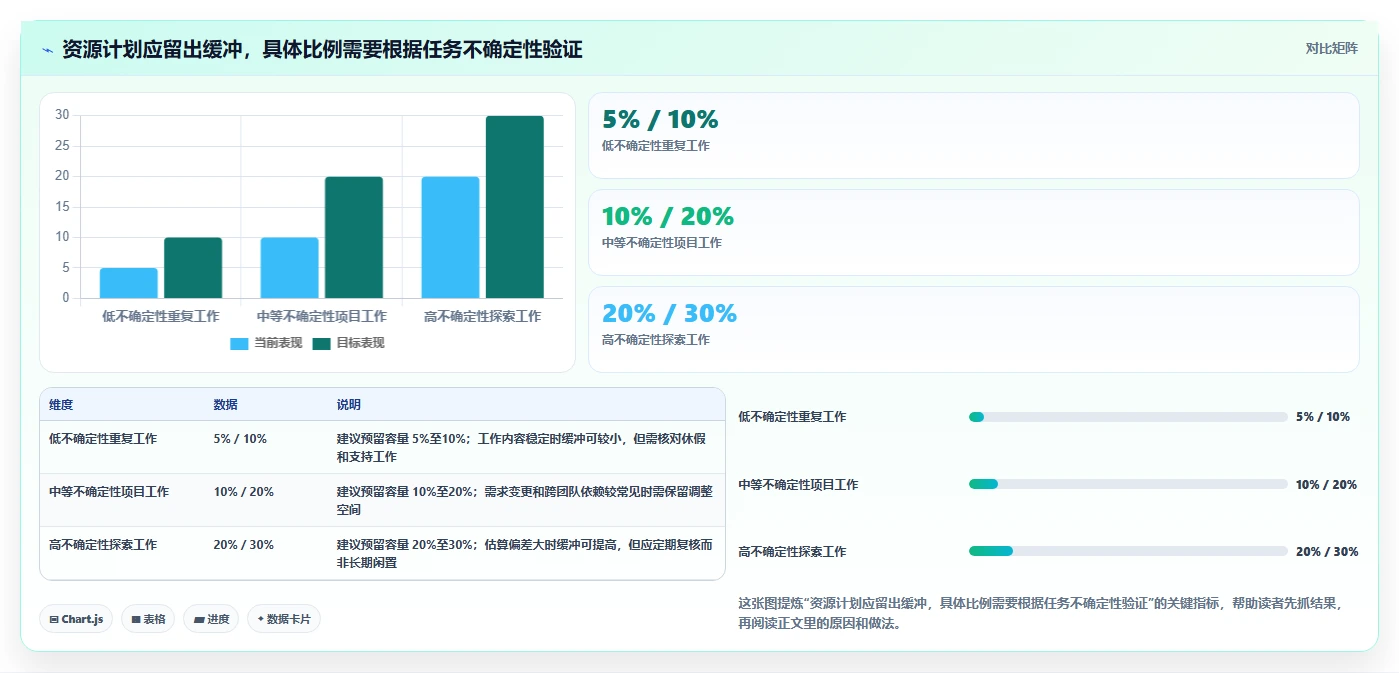
Task: Click the 20% / 30% data card
Action: pos(973,329)
